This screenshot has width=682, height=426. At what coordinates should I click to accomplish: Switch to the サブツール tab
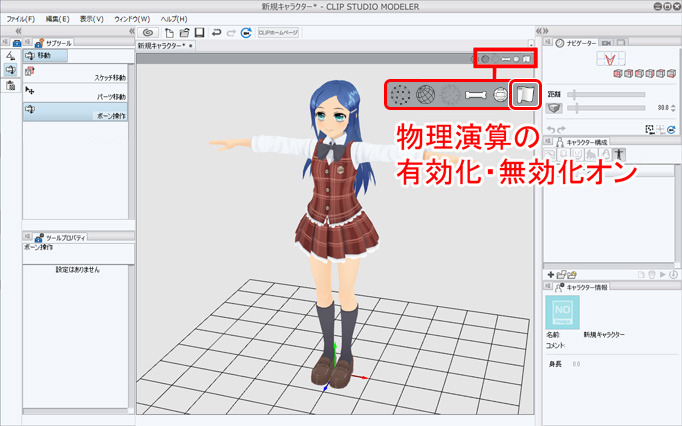click(x=54, y=43)
